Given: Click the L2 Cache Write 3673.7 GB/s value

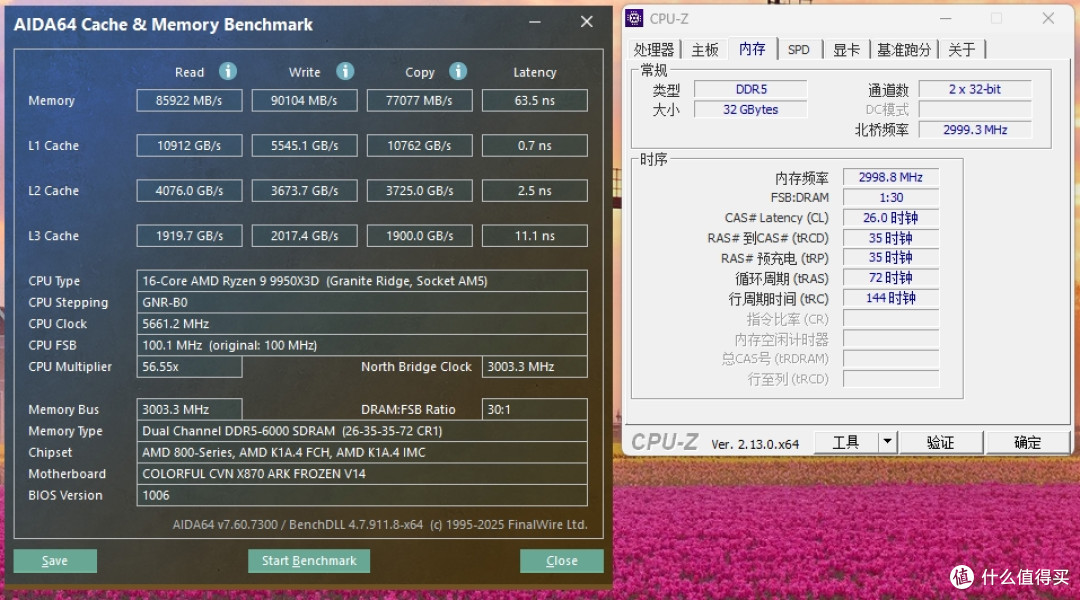Looking at the screenshot, I should [304, 191].
